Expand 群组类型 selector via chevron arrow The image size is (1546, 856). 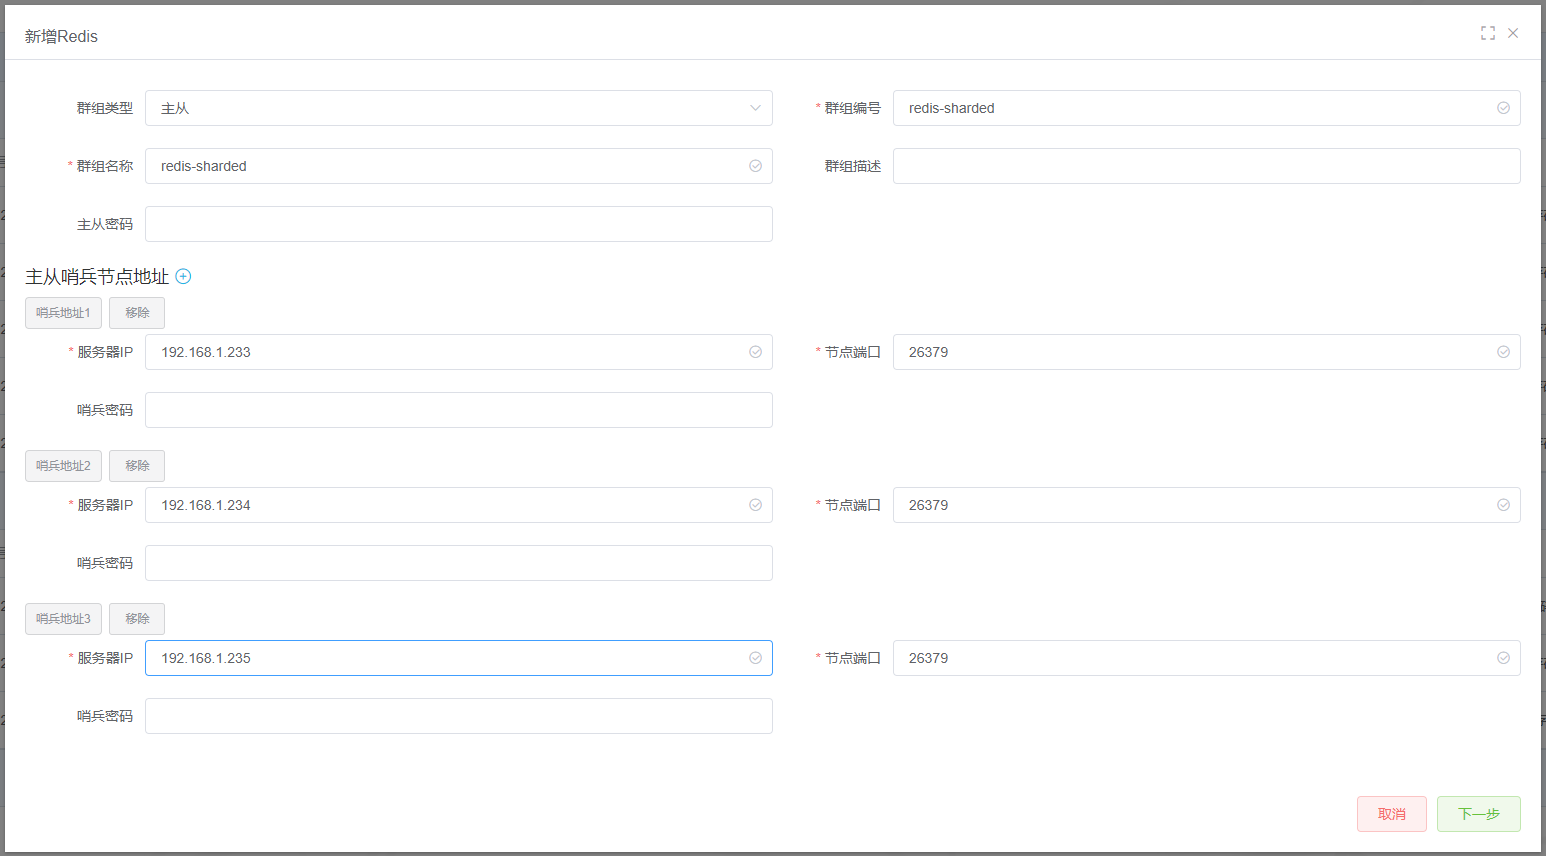pos(755,108)
